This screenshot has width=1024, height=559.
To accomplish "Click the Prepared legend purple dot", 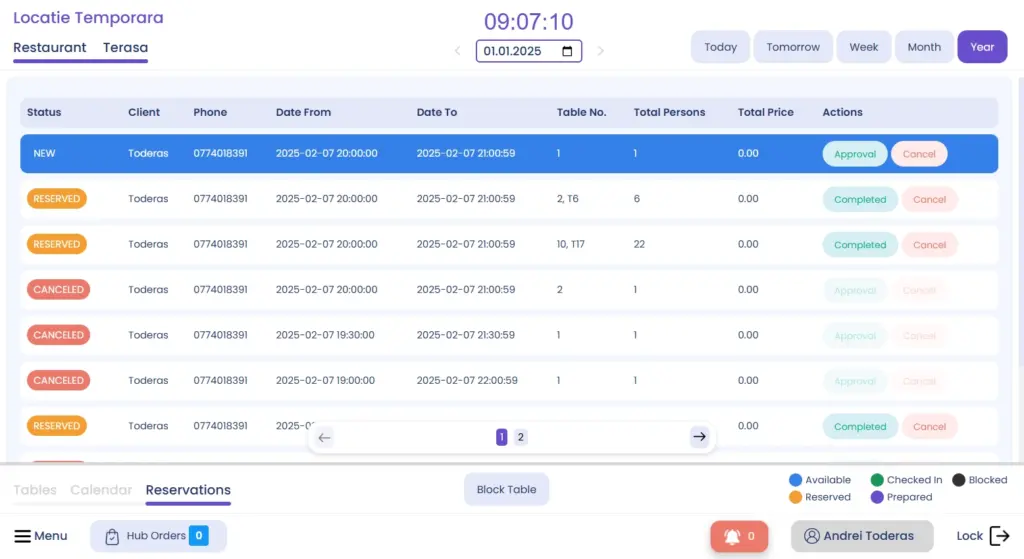I will (876, 497).
